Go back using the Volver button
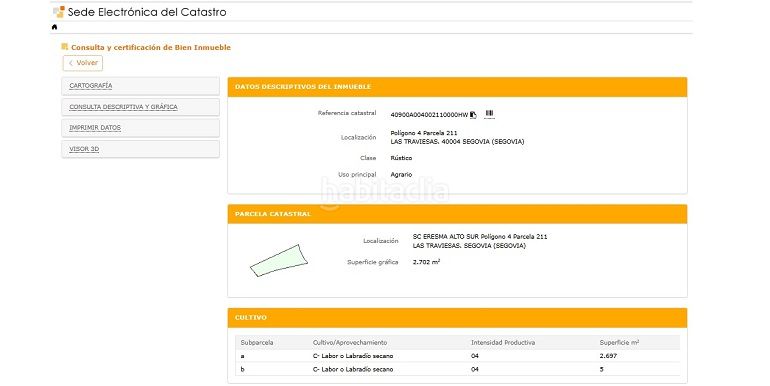 [82, 63]
